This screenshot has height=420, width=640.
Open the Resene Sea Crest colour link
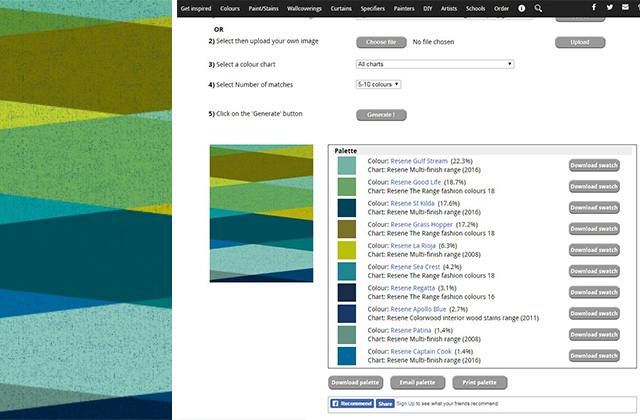[x=415, y=267]
